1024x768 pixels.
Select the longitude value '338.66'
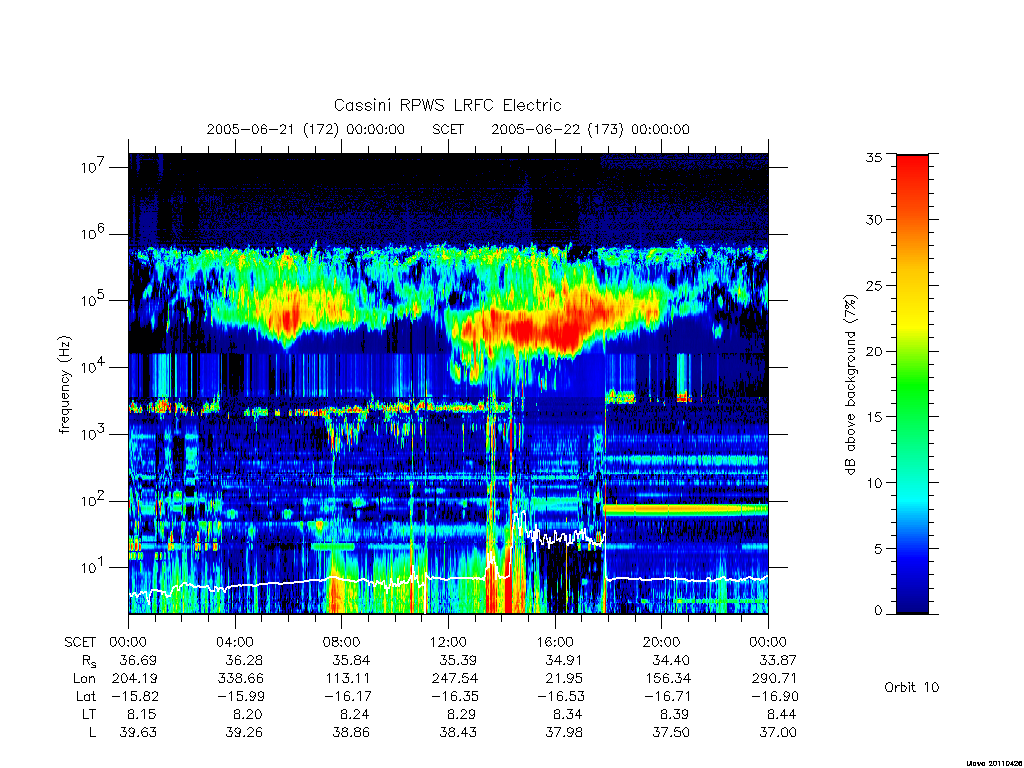click(x=240, y=678)
